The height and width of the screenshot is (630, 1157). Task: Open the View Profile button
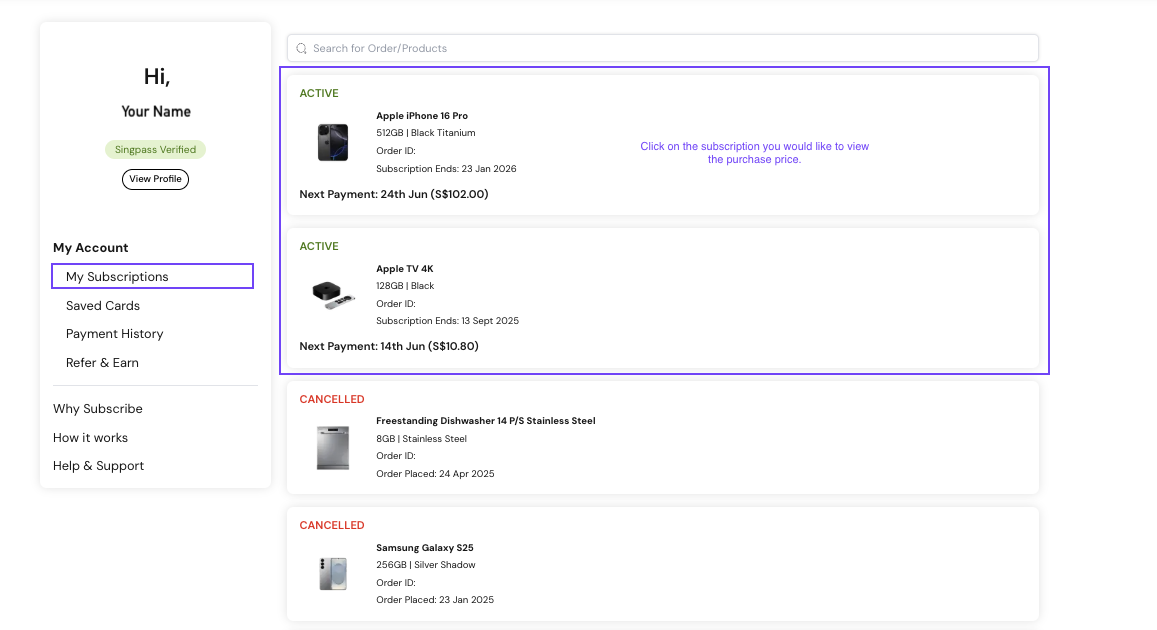[155, 179]
